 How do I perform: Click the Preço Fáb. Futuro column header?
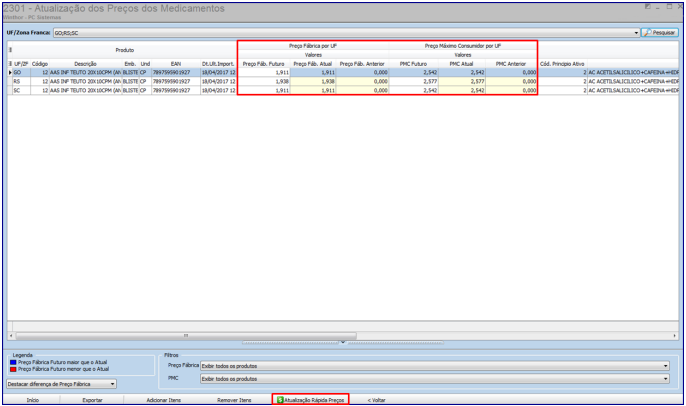pos(263,64)
